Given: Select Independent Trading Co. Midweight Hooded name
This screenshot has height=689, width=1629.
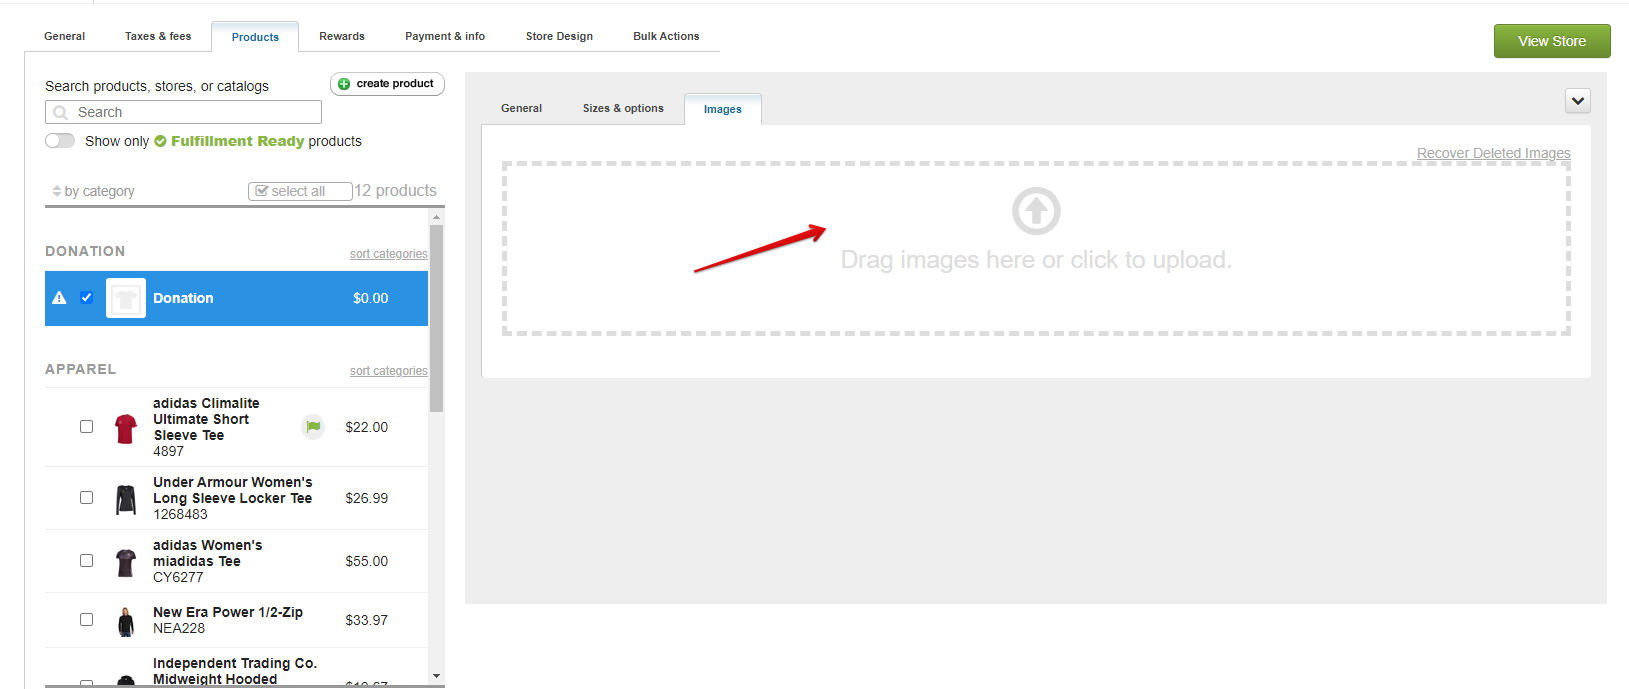Looking at the screenshot, I should coord(235,671).
